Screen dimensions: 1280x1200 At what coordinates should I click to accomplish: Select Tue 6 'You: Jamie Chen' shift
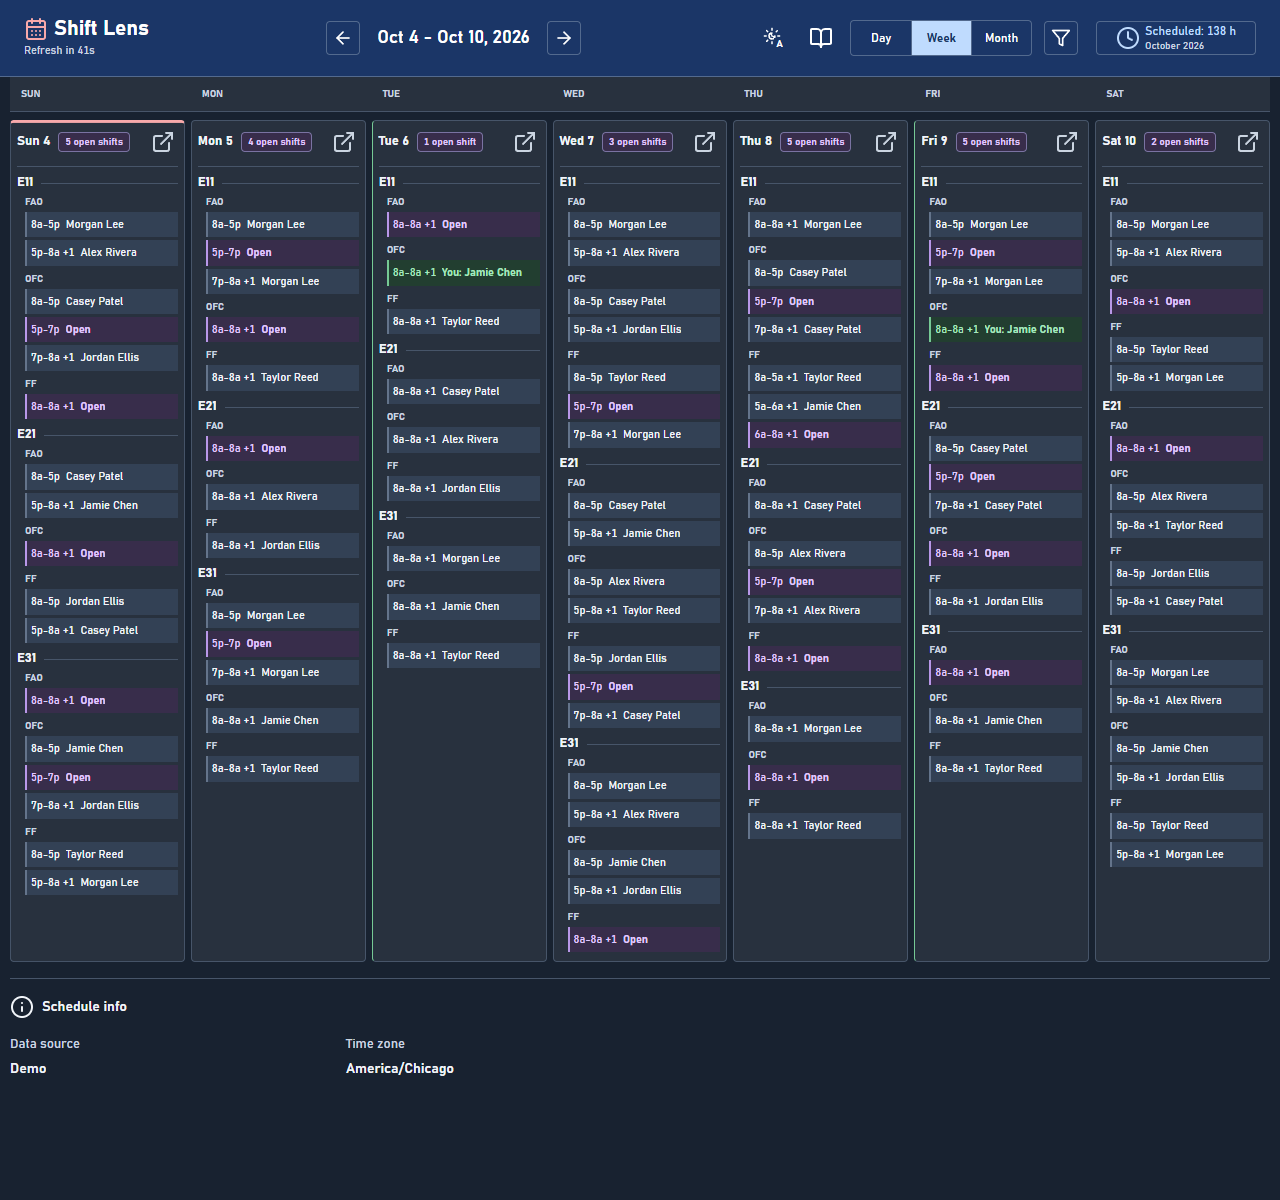coord(463,273)
